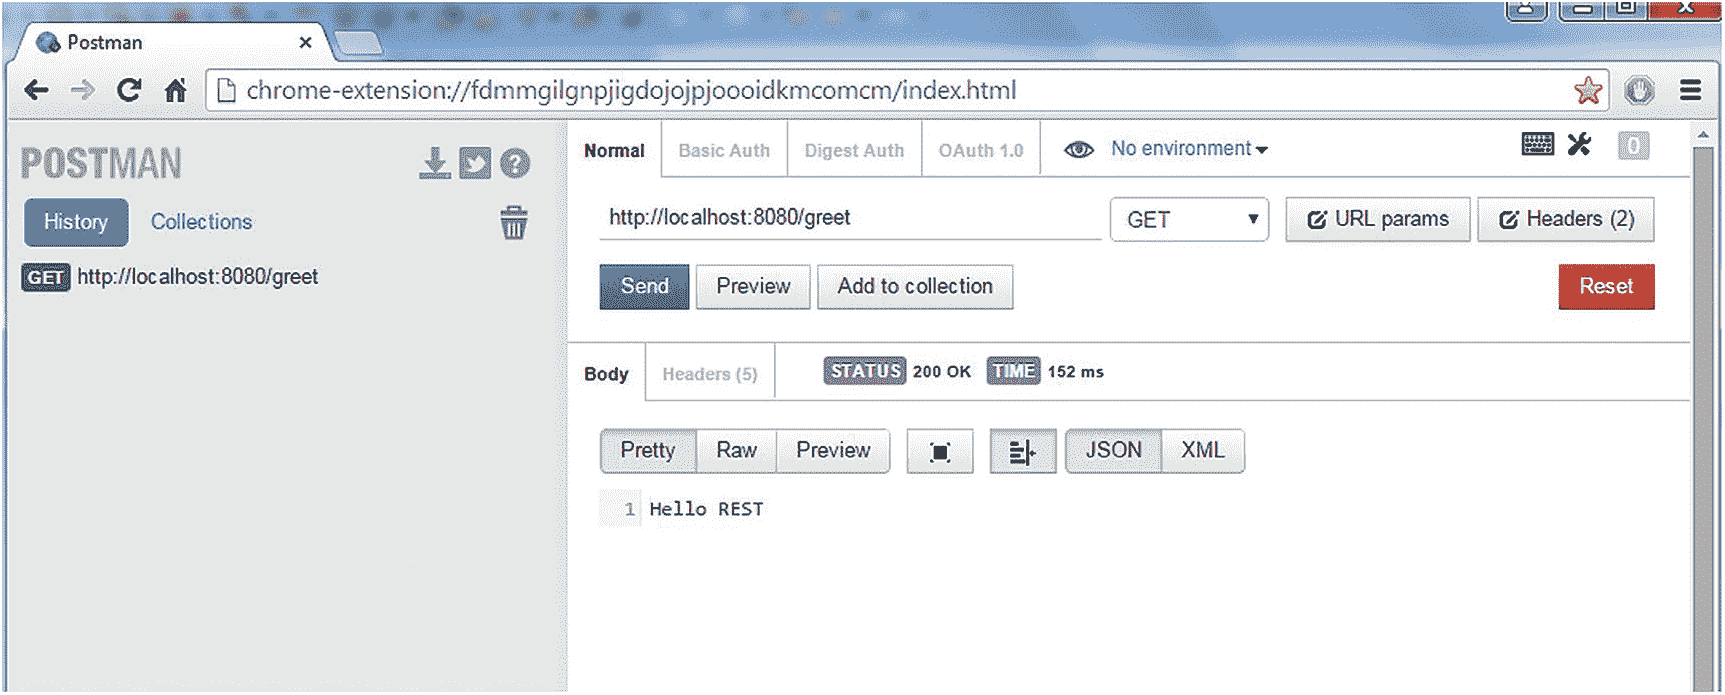
Task: Toggle environment quick look eye icon
Action: point(1078,150)
